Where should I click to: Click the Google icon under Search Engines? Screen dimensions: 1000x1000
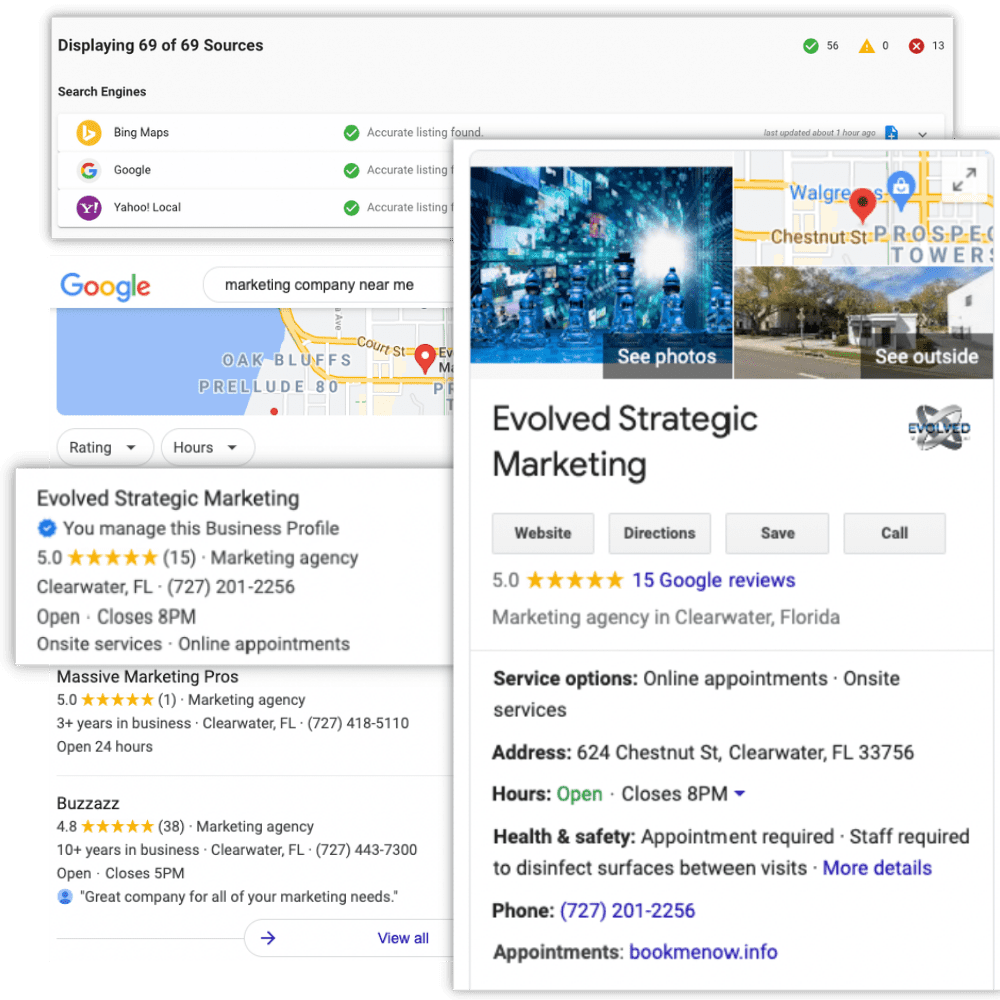click(88, 170)
